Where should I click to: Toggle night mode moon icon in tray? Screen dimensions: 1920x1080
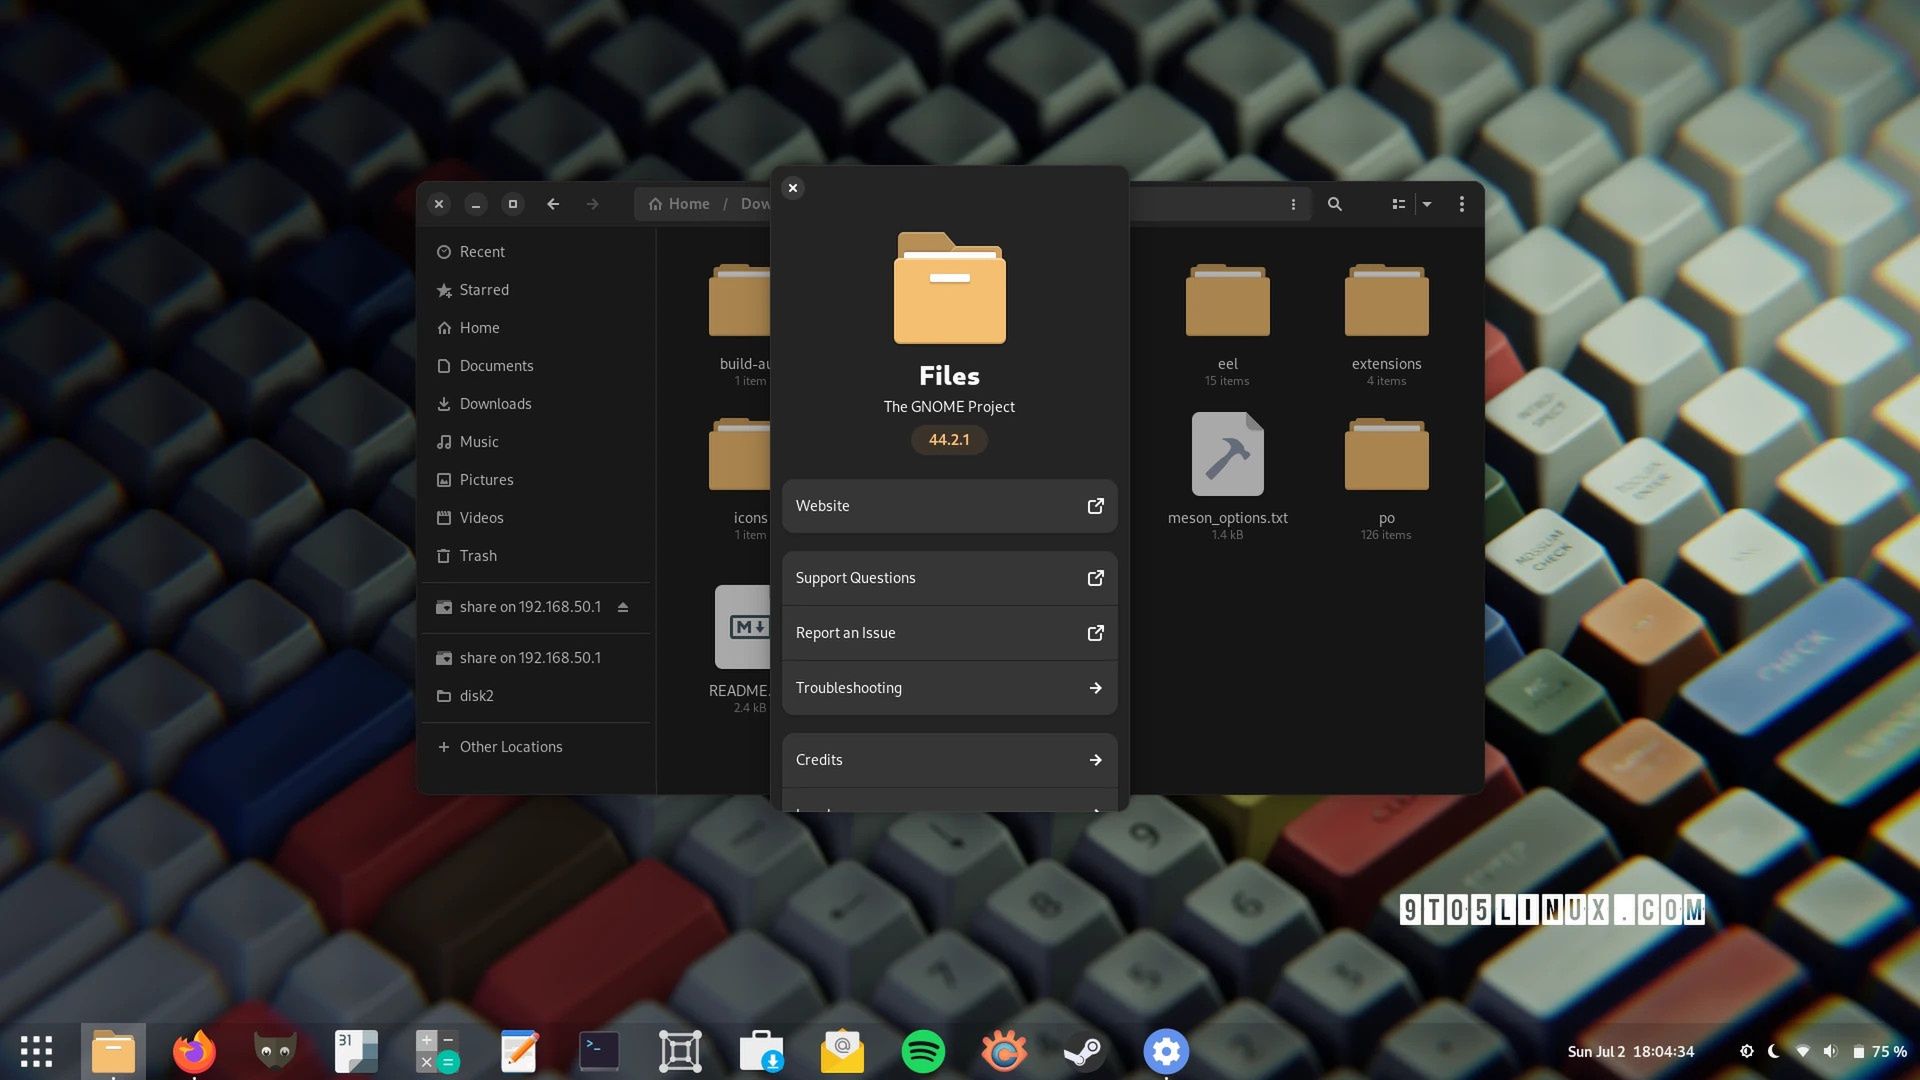coord(1774,1051)
